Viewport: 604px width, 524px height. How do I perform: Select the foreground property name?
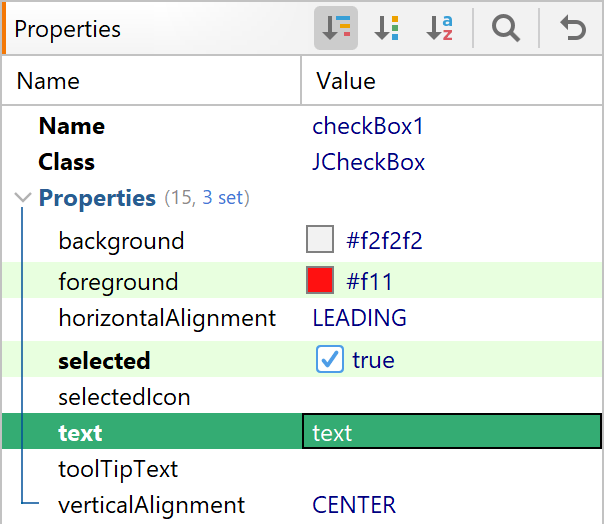pyautogui.click(x=118, y=282)
